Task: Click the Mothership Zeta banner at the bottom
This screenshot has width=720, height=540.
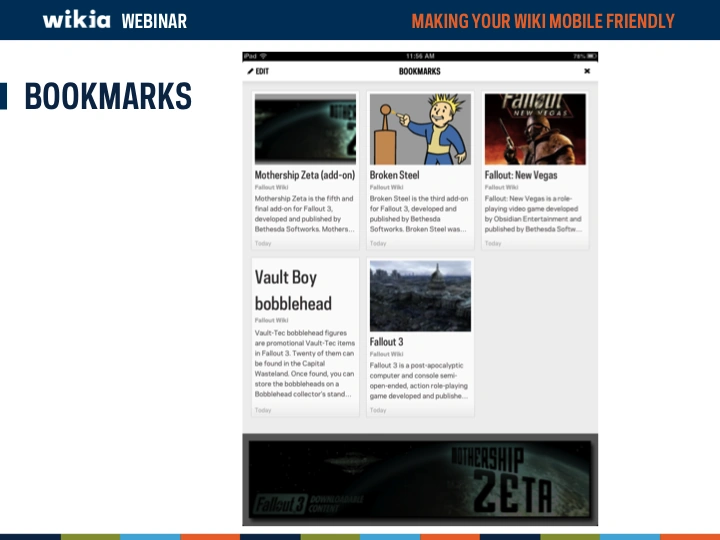Action: pyautogui.click(x=420, y=480)
